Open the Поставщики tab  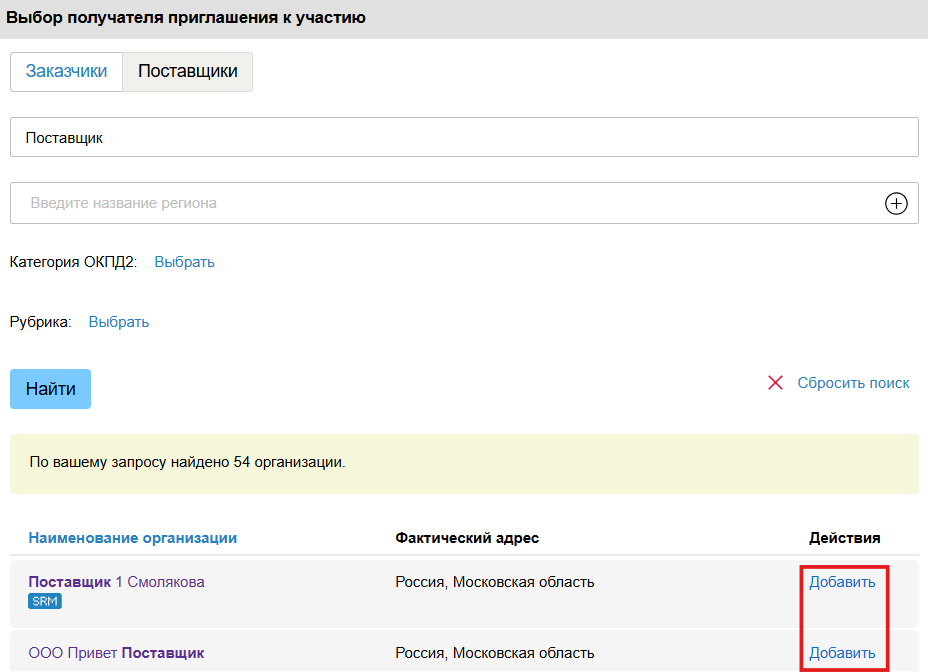pos(188,72)
